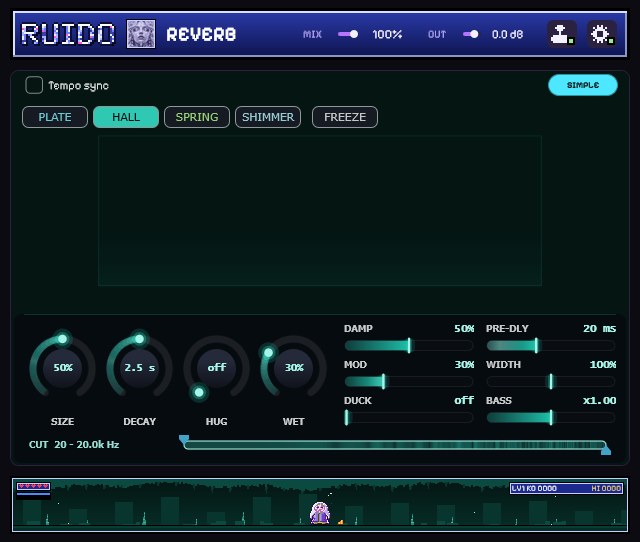Screen dimensions: 640x542
Task: Select the PLATE reverb type
Action: click(55, 117)
